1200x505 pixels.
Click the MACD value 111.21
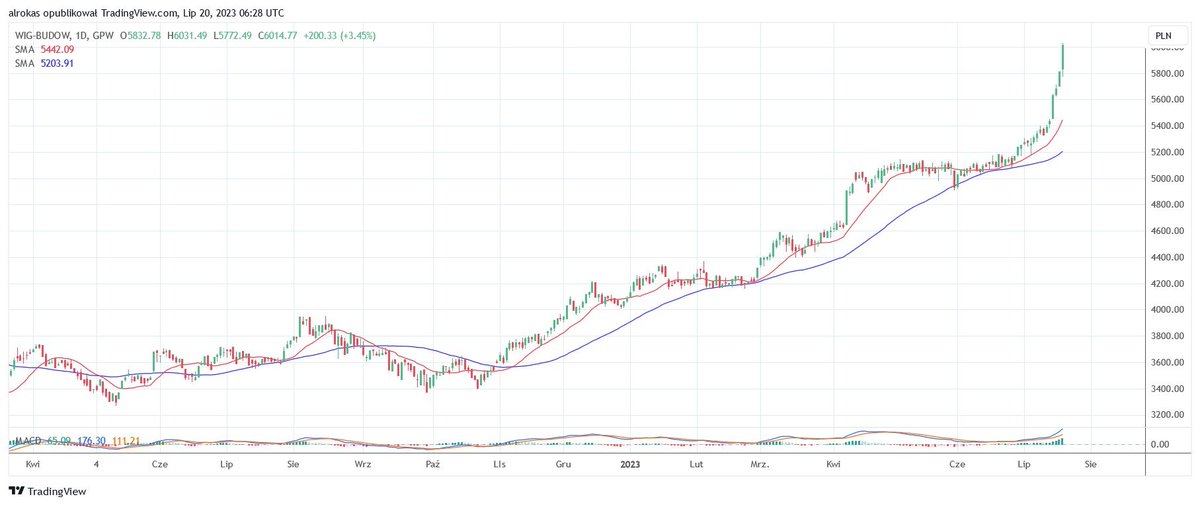click(126, 441)
